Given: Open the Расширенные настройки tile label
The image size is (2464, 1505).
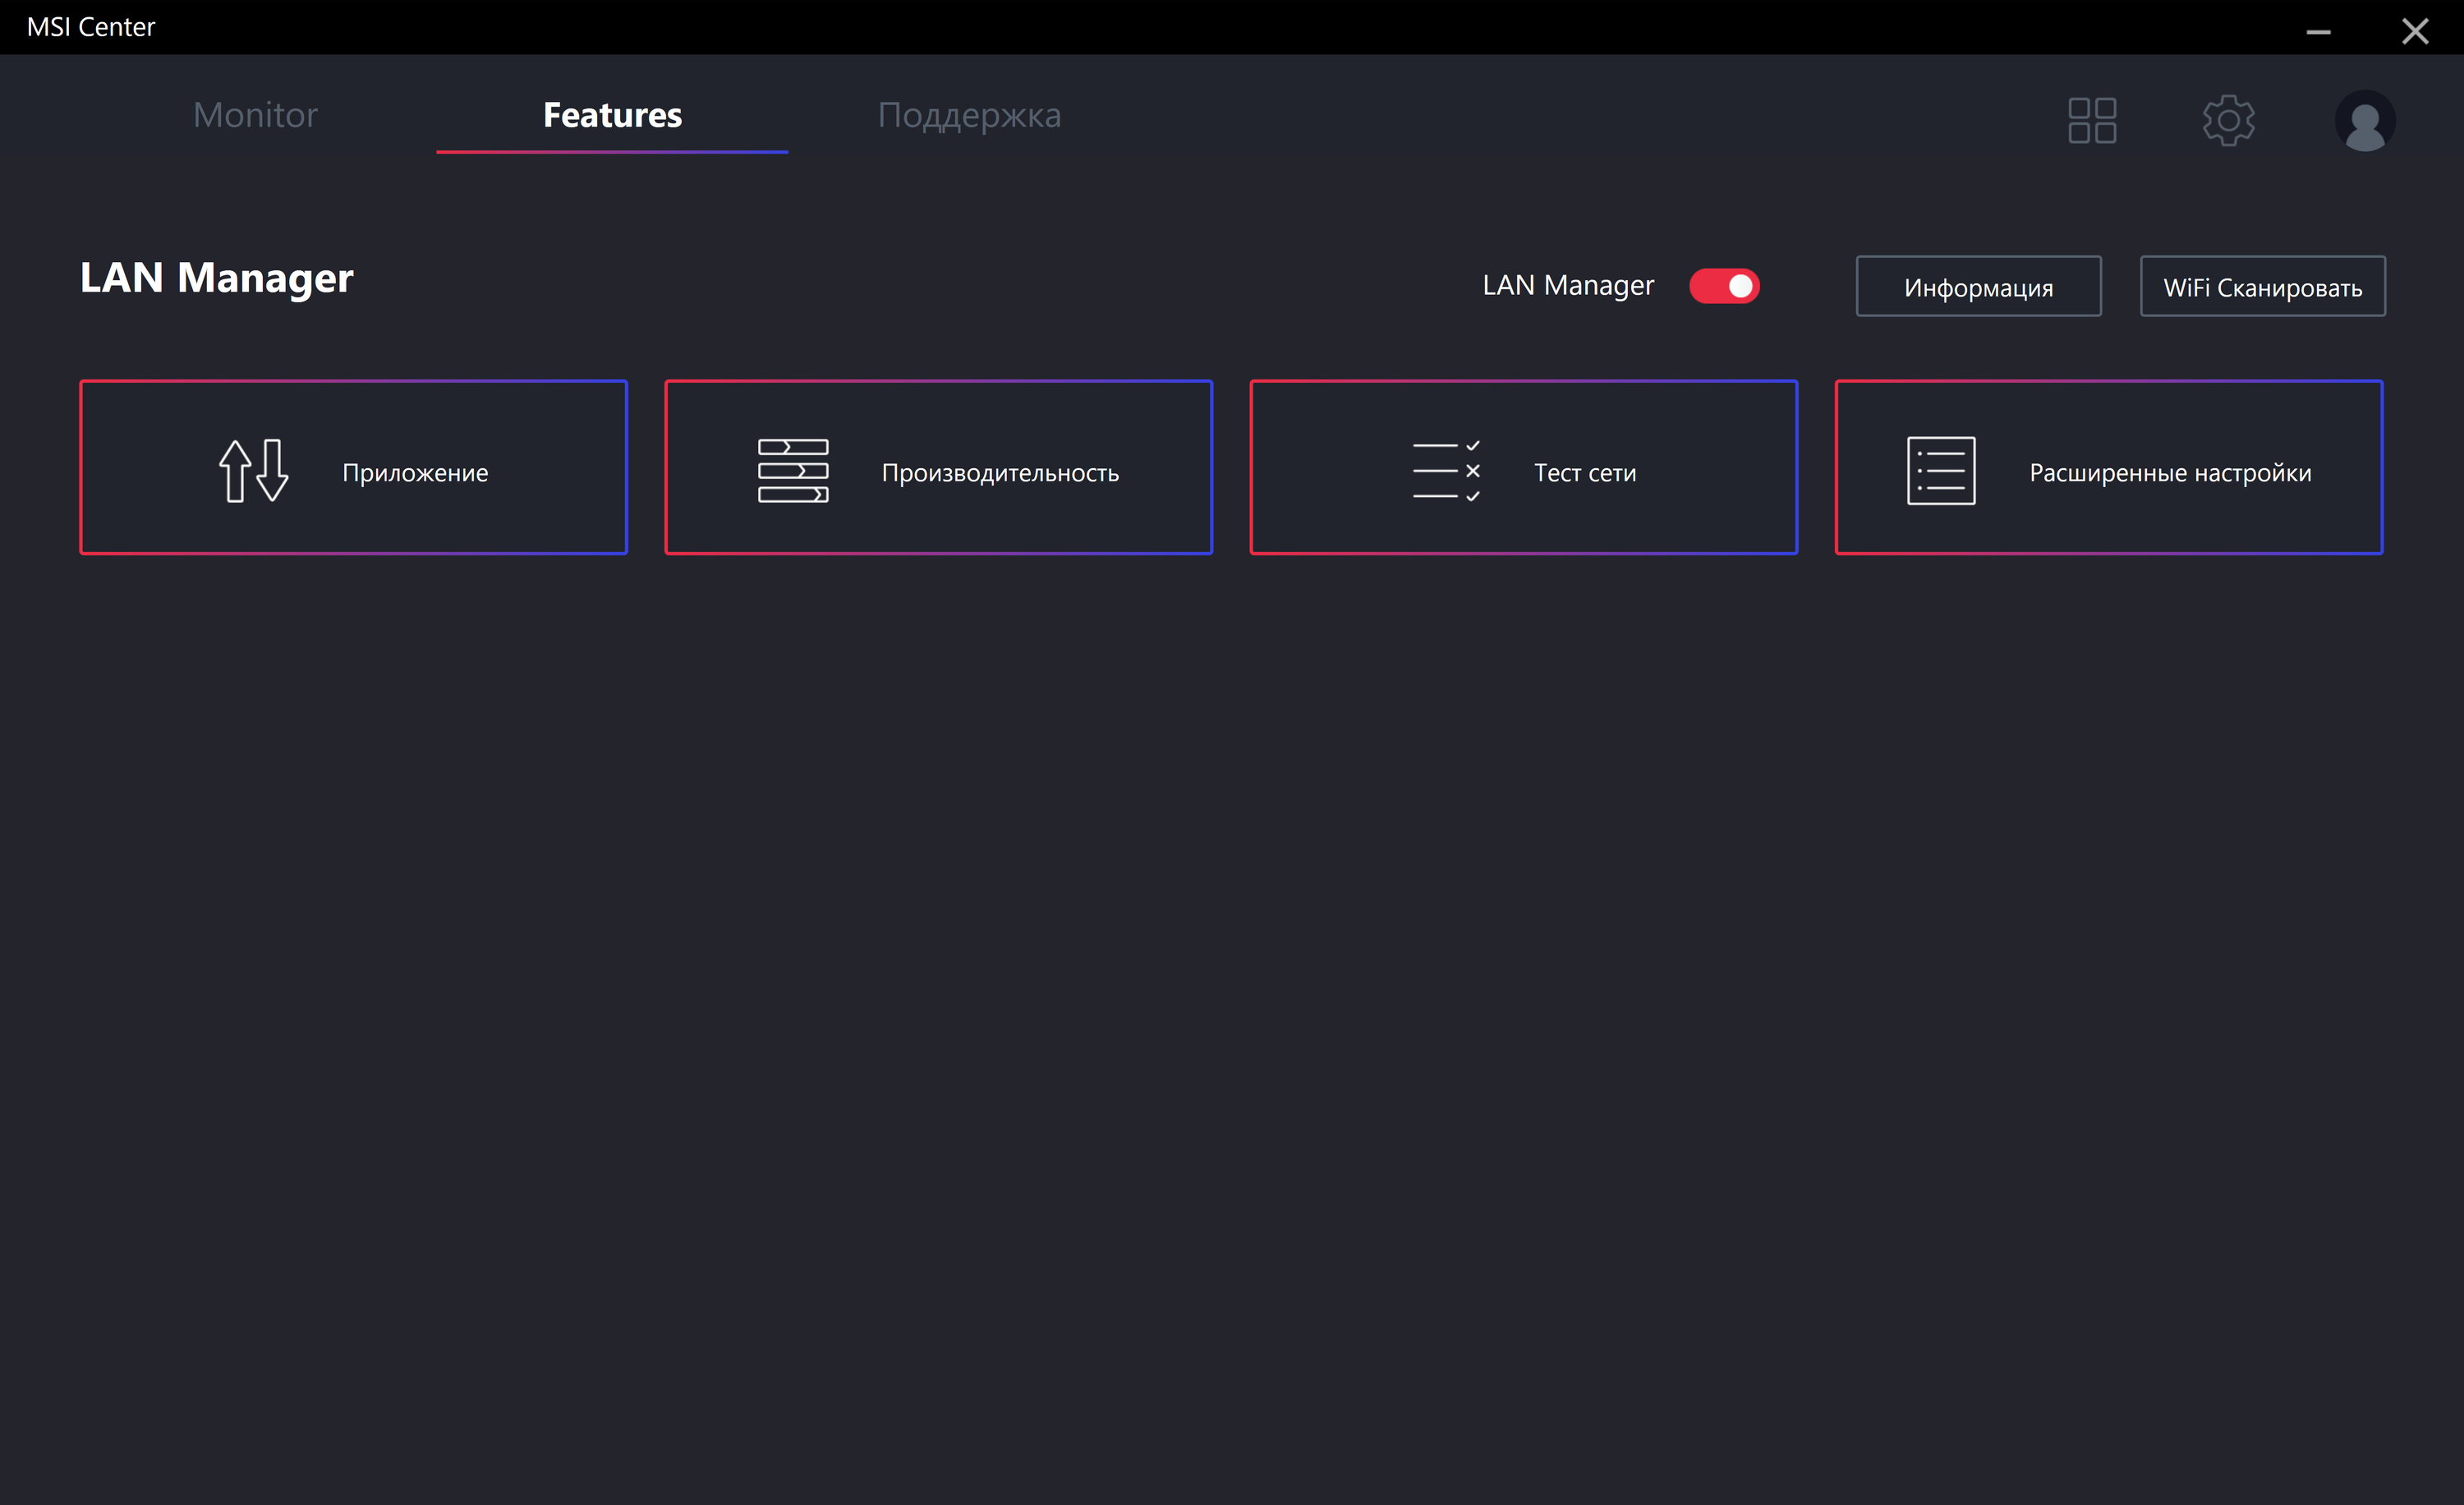Looking at the screenshot, I should click(x=2170, y=472).
